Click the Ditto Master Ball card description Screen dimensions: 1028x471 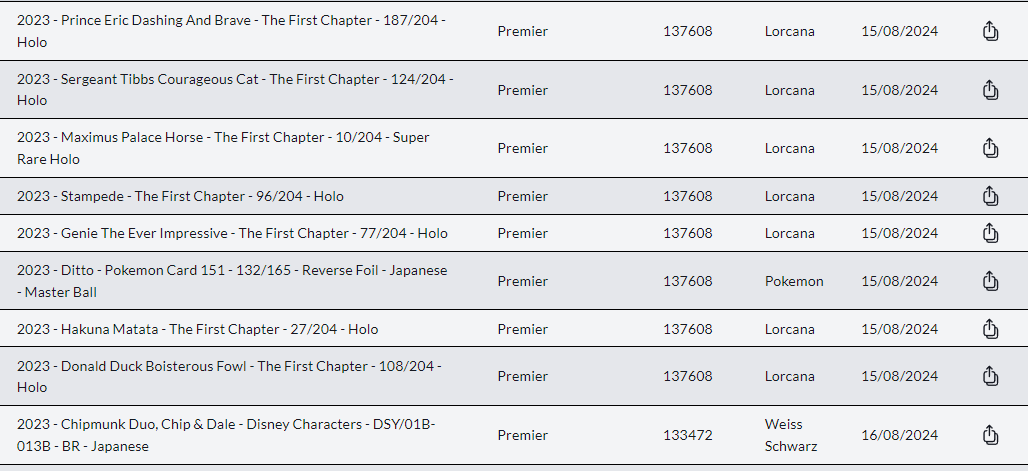click(232, 281)
